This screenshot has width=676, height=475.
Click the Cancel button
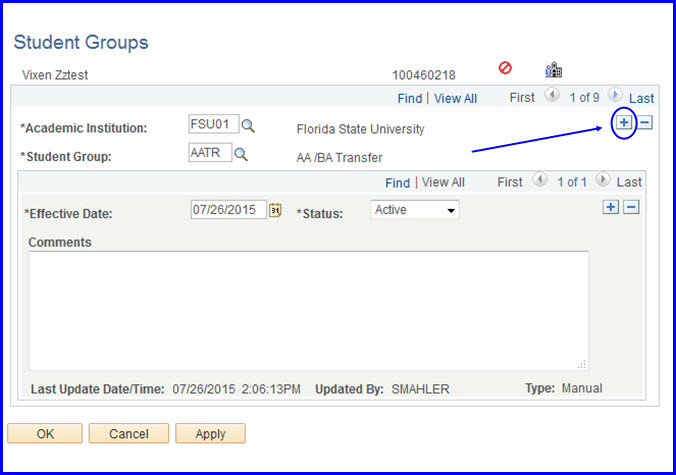pos(129,433)
